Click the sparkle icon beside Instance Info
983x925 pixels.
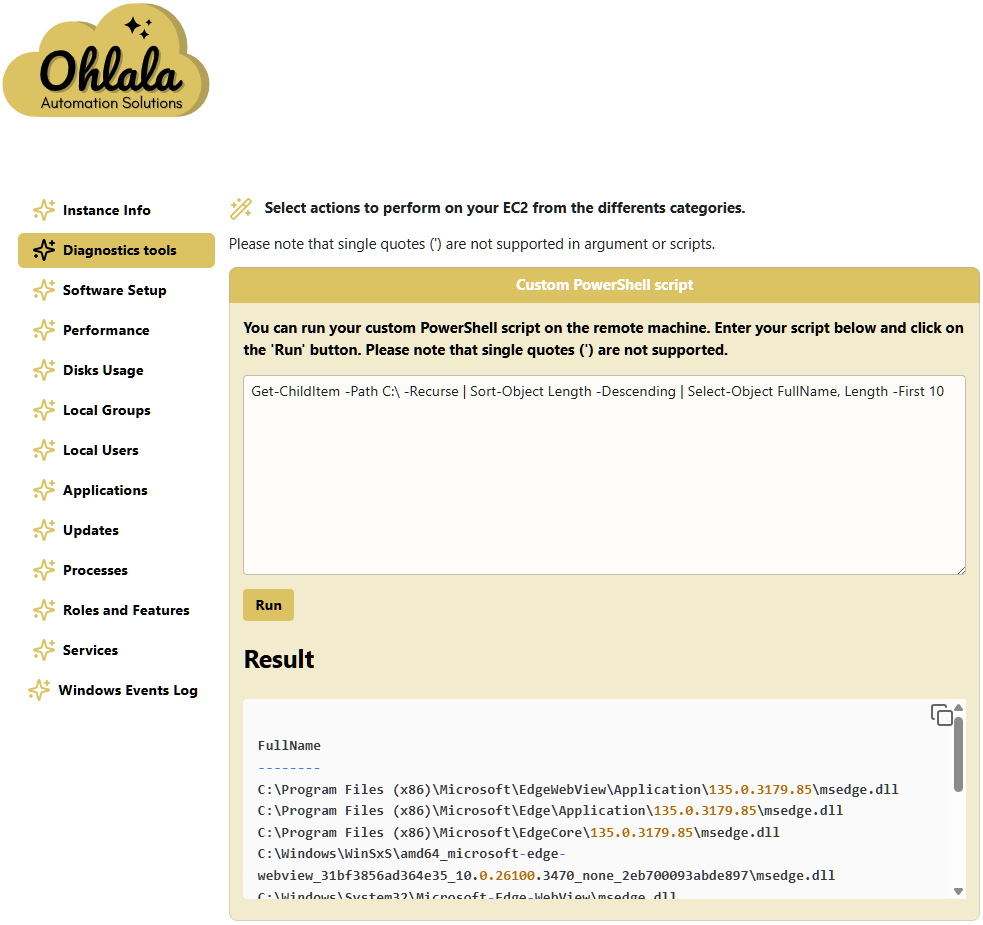(x=44, y=210)
